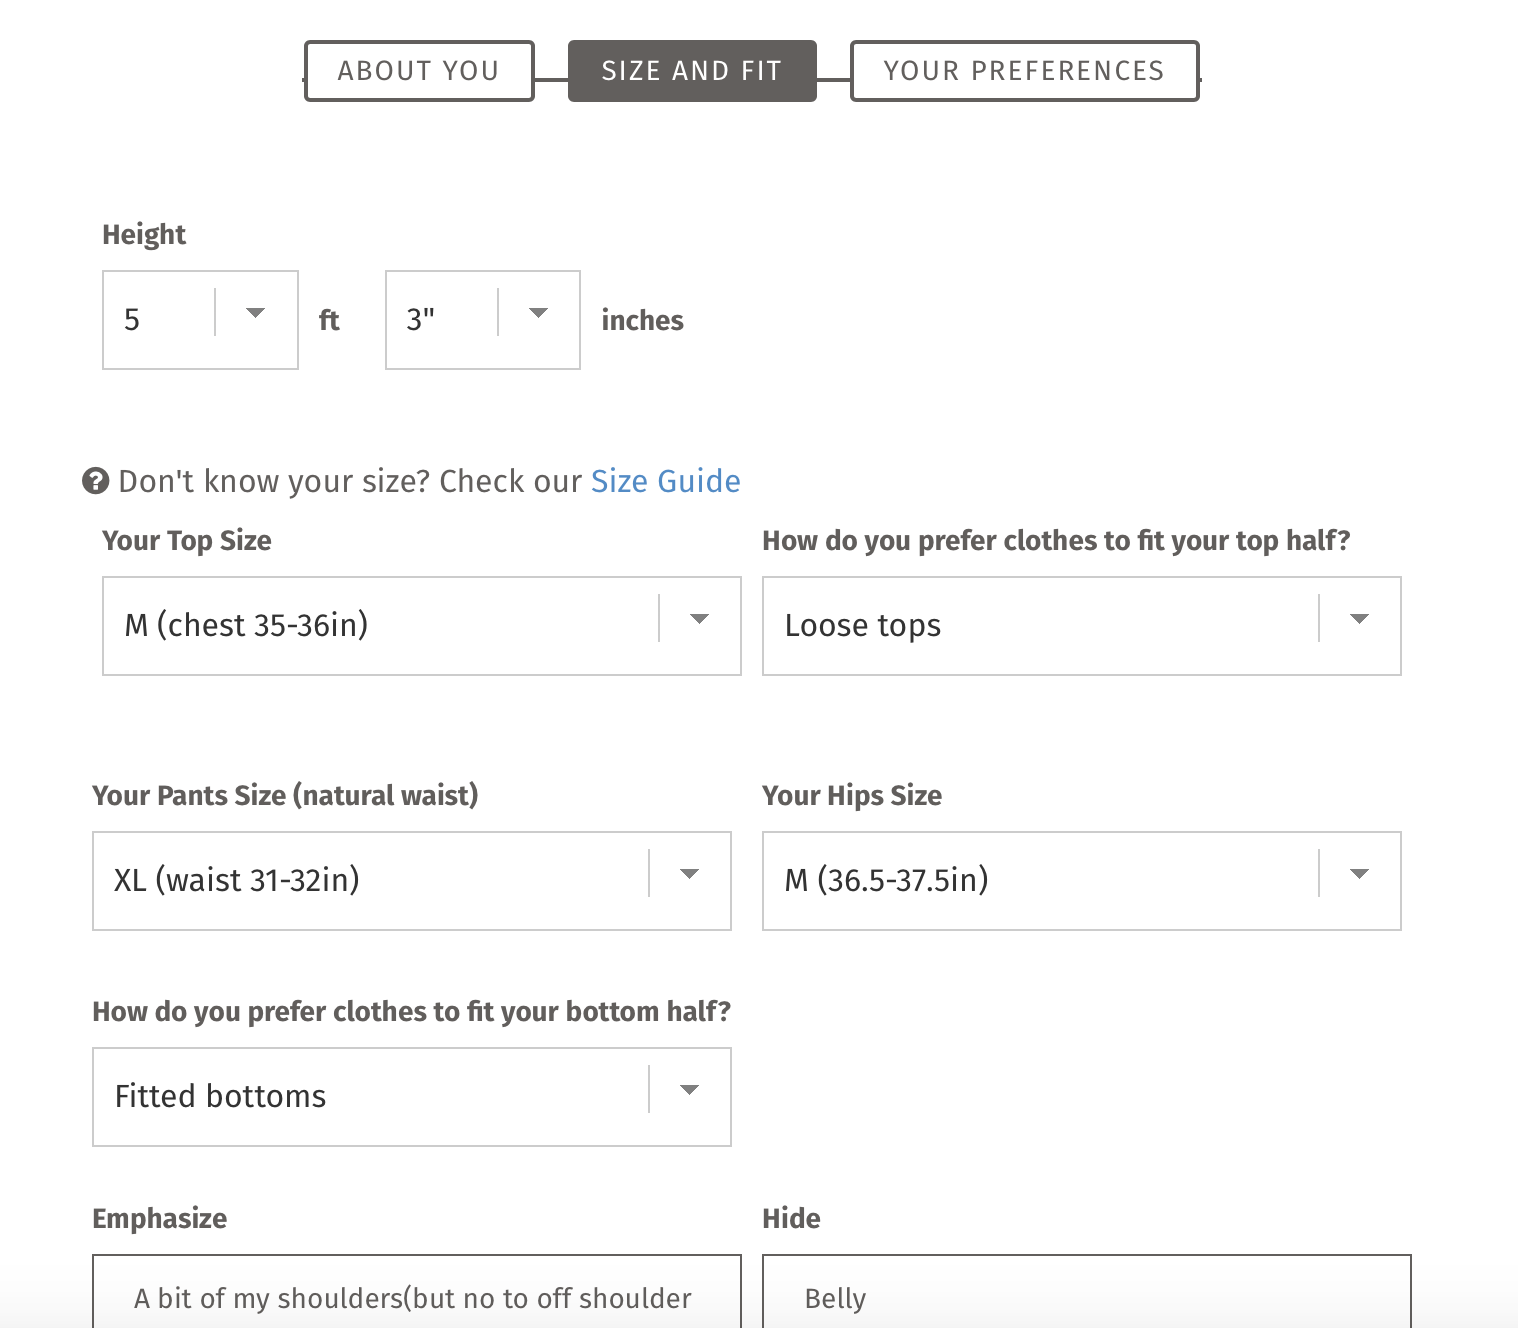Expand the Pants Size dropdown arrow

689,875
